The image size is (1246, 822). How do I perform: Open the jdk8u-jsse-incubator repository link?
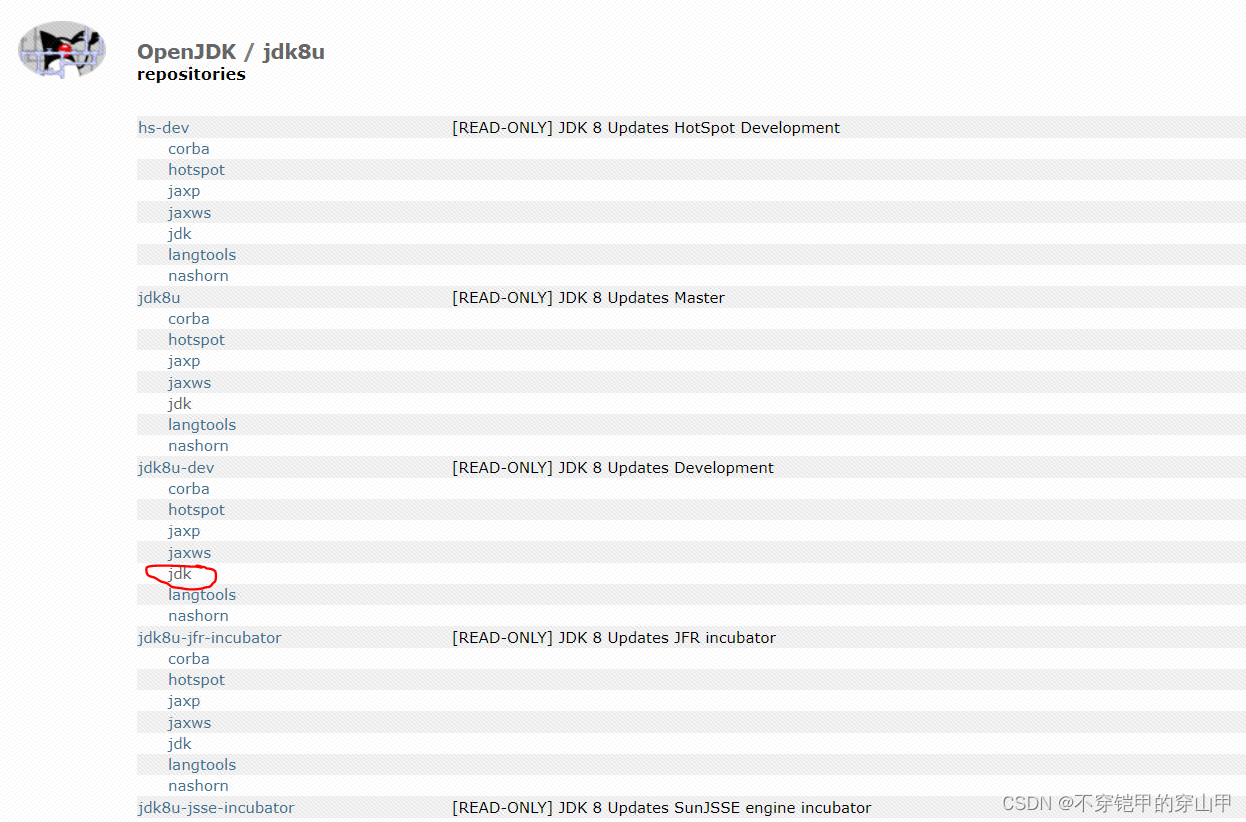point(215,807)
